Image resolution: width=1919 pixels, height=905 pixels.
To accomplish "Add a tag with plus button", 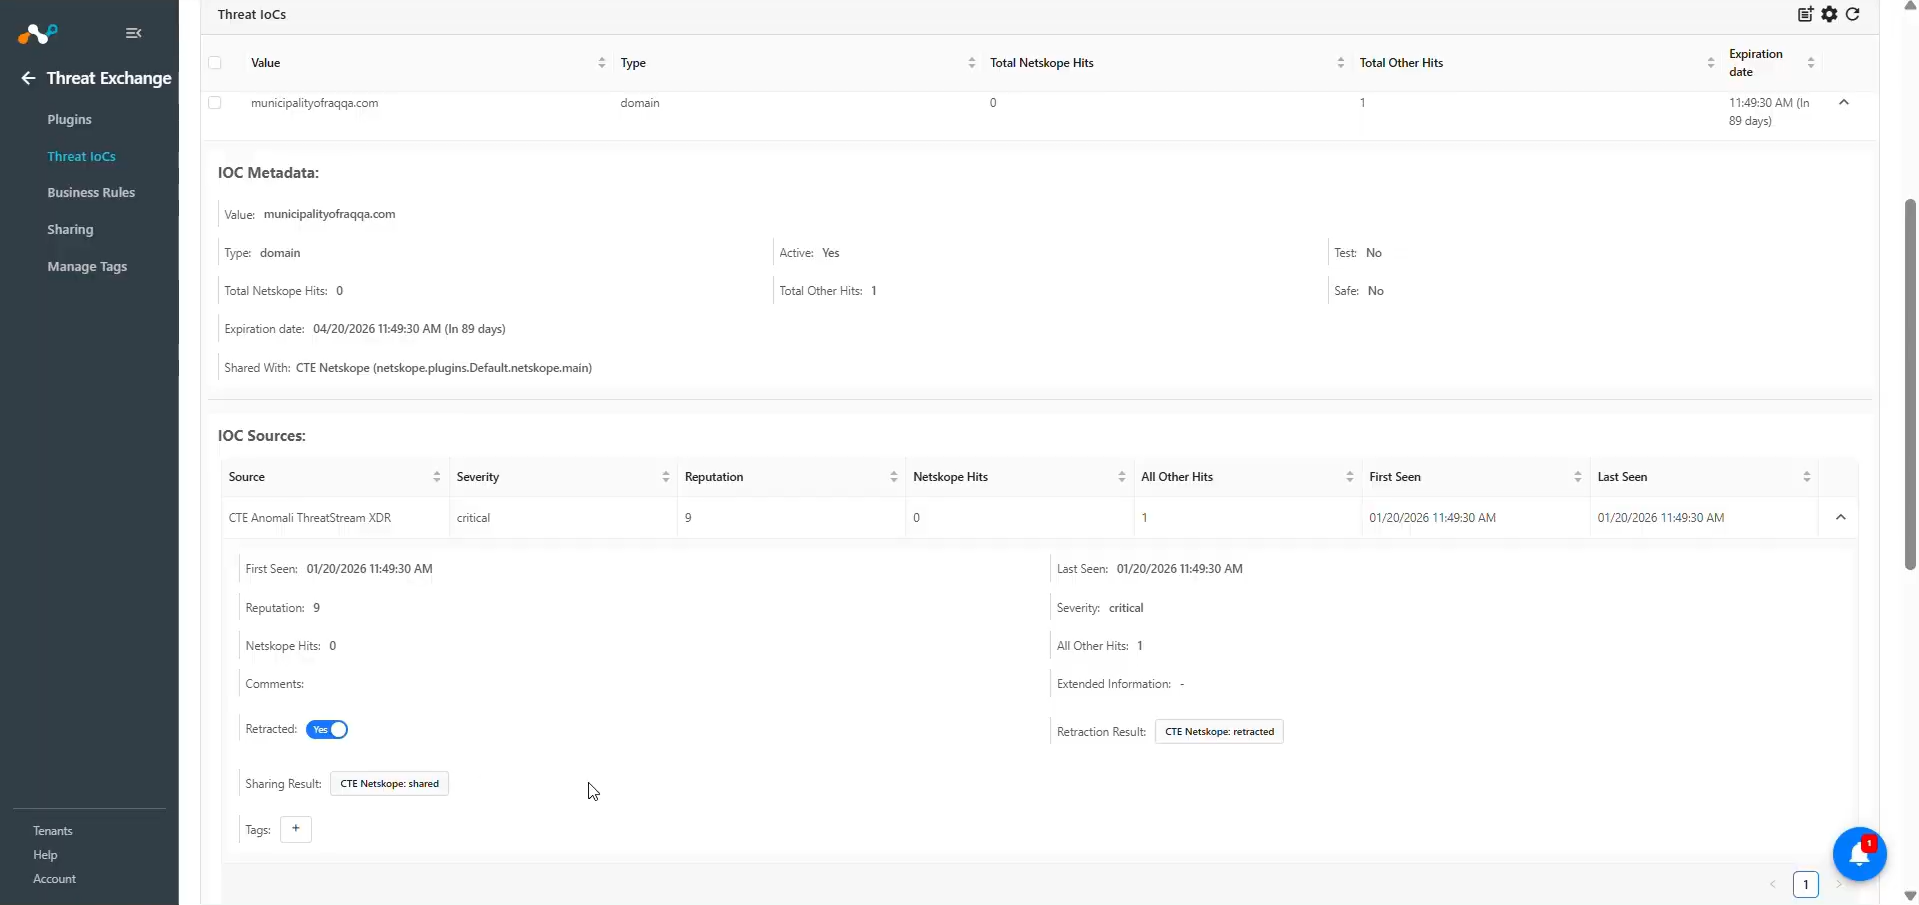I will (x=296, y=829).
